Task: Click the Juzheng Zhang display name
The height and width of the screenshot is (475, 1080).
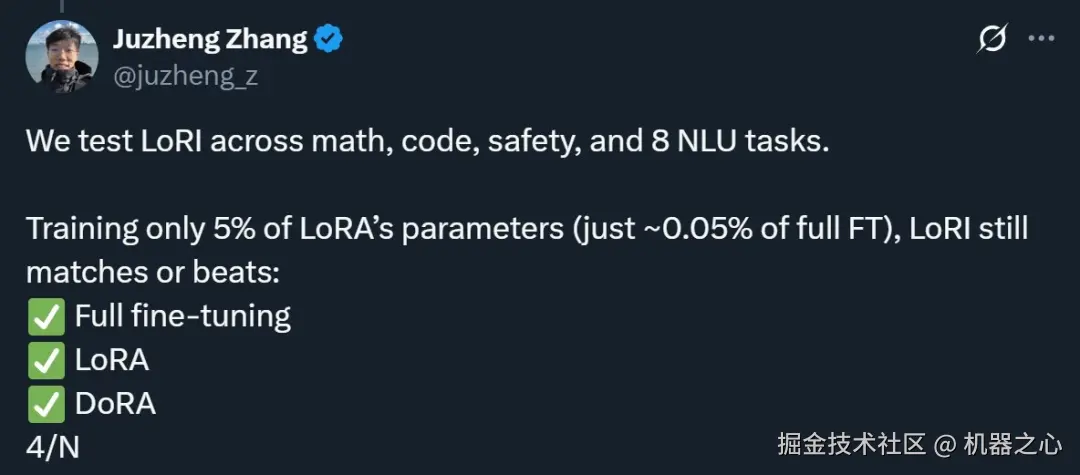Action: tap(210, 39)
